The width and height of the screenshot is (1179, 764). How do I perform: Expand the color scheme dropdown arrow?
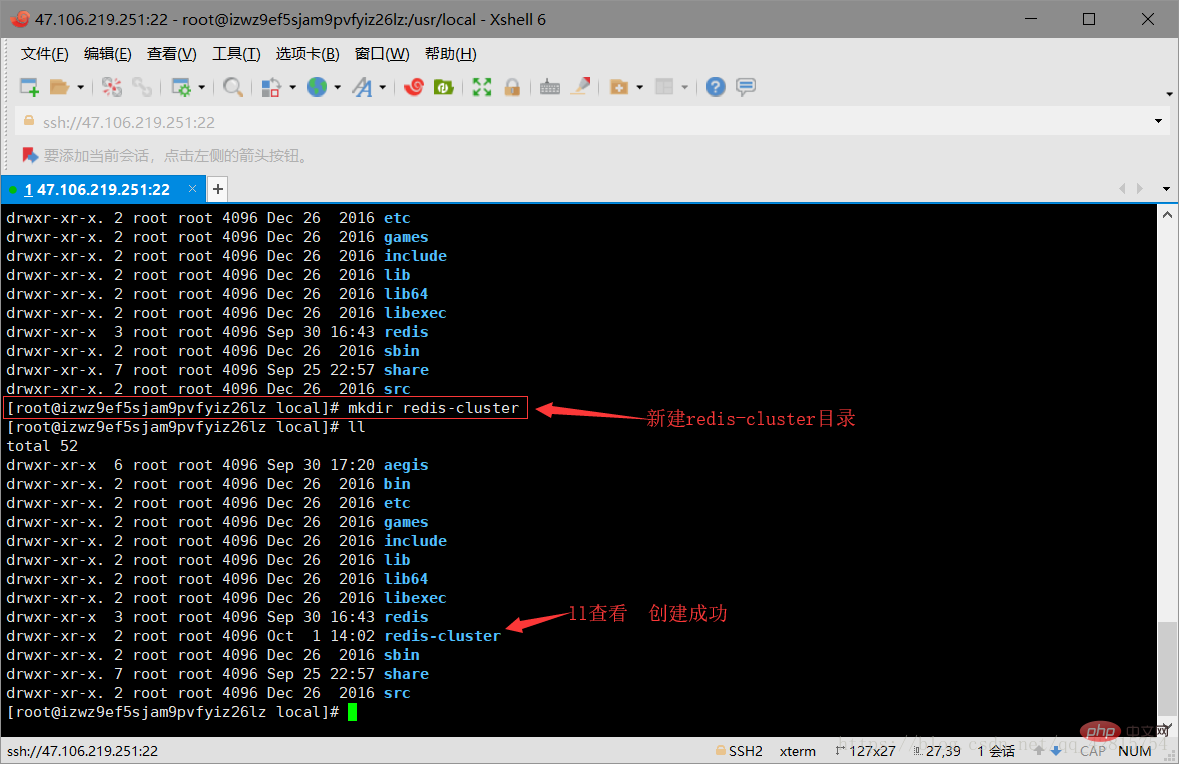point(292,87)
